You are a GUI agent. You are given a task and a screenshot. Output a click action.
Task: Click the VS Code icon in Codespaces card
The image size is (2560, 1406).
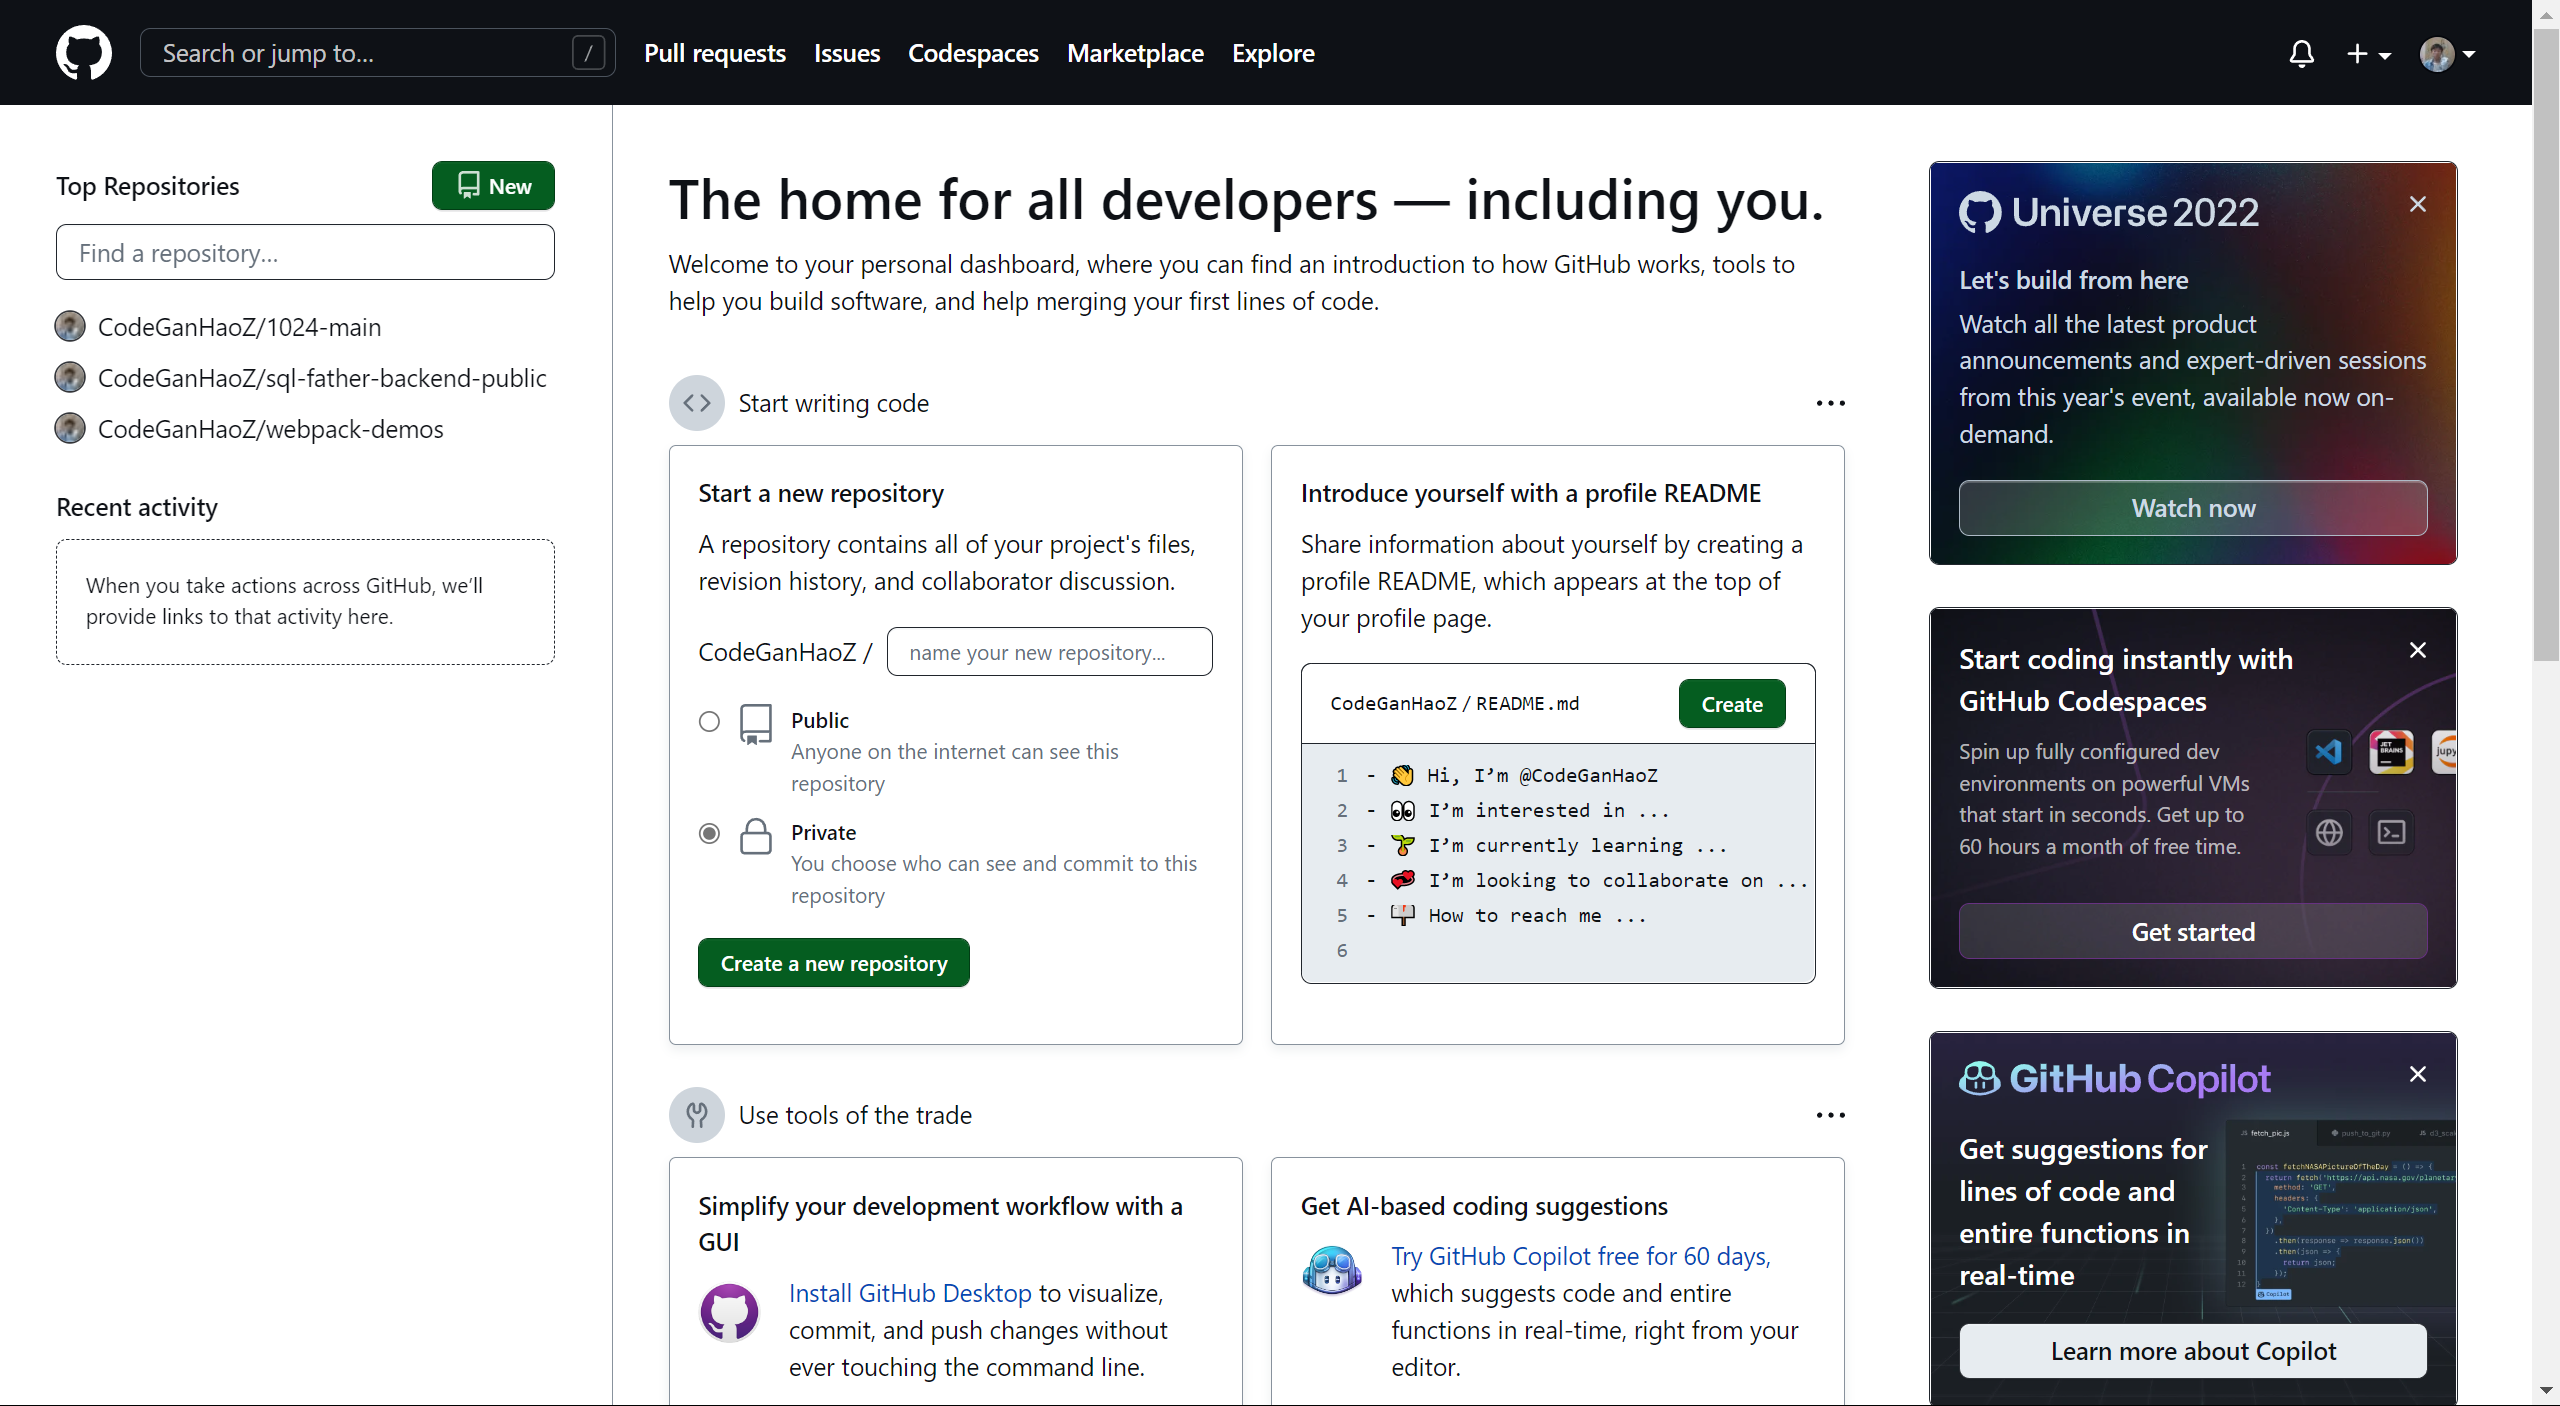tap(2328, 752)
